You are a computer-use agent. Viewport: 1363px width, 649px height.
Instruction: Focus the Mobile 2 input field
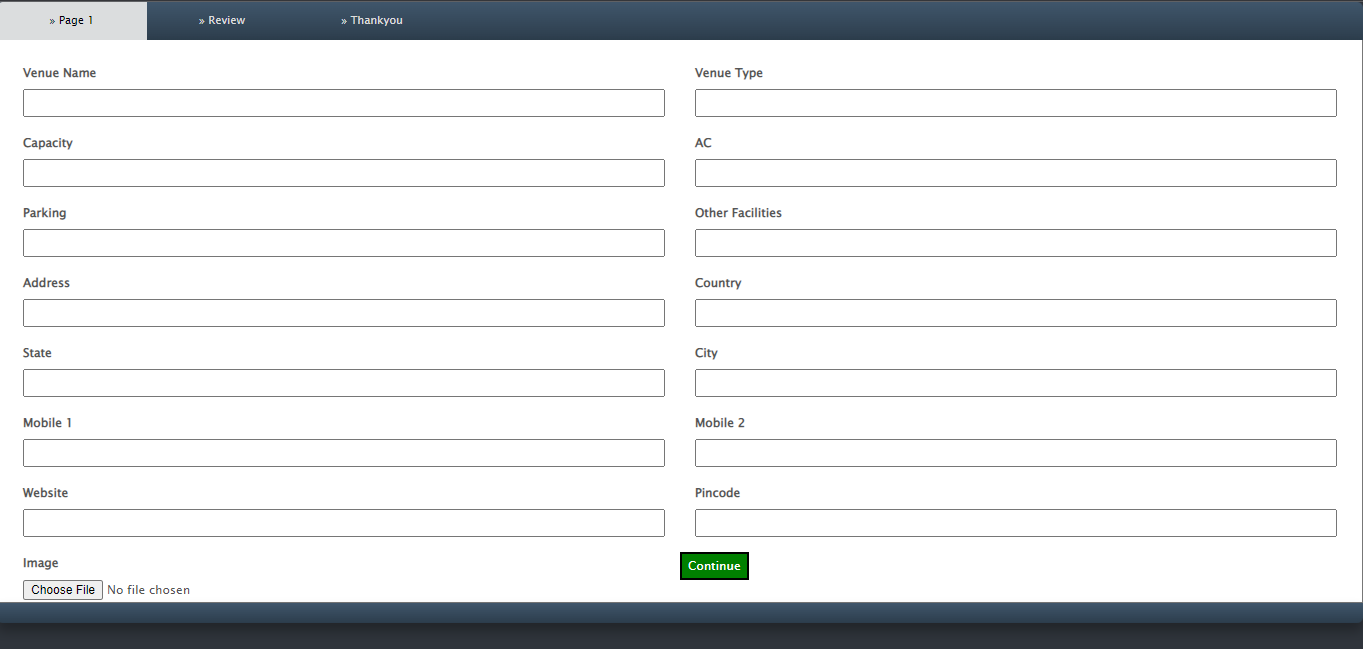pyautogui.click(x=1015, y=453)
